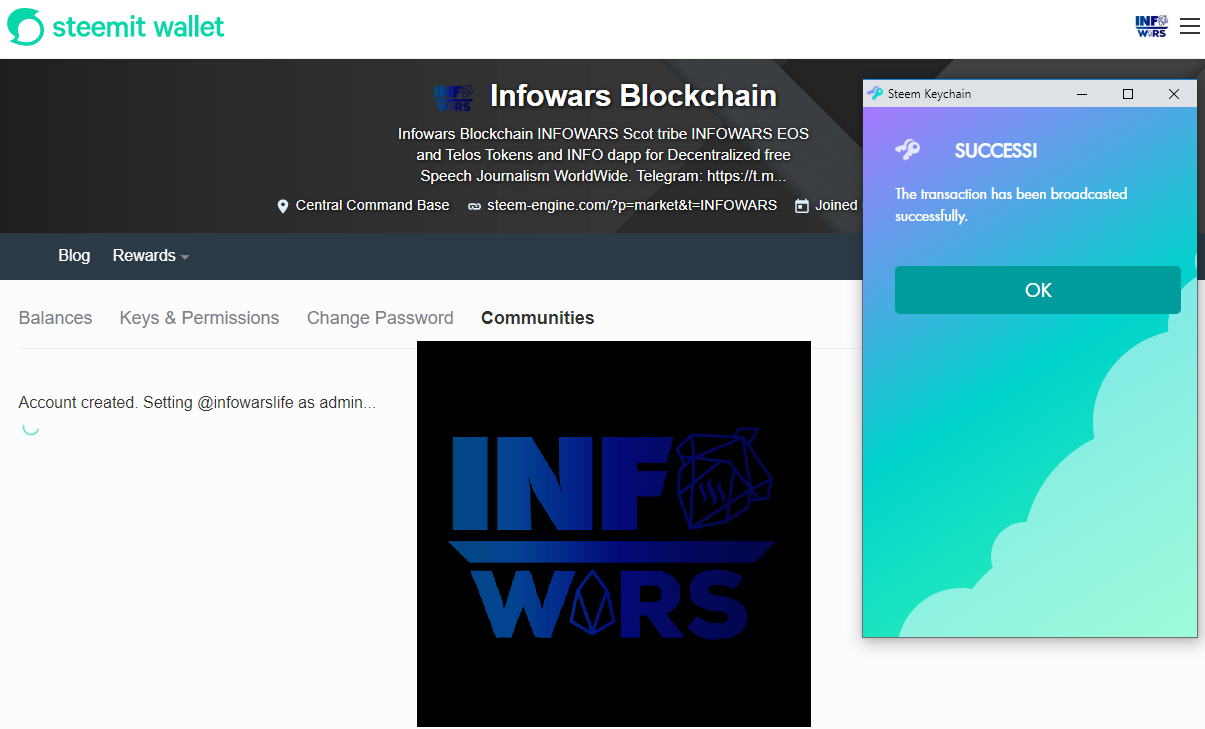
Task: Click the calendar icon next to Joined
Action: pyautogui.click(x=801, y=205)
